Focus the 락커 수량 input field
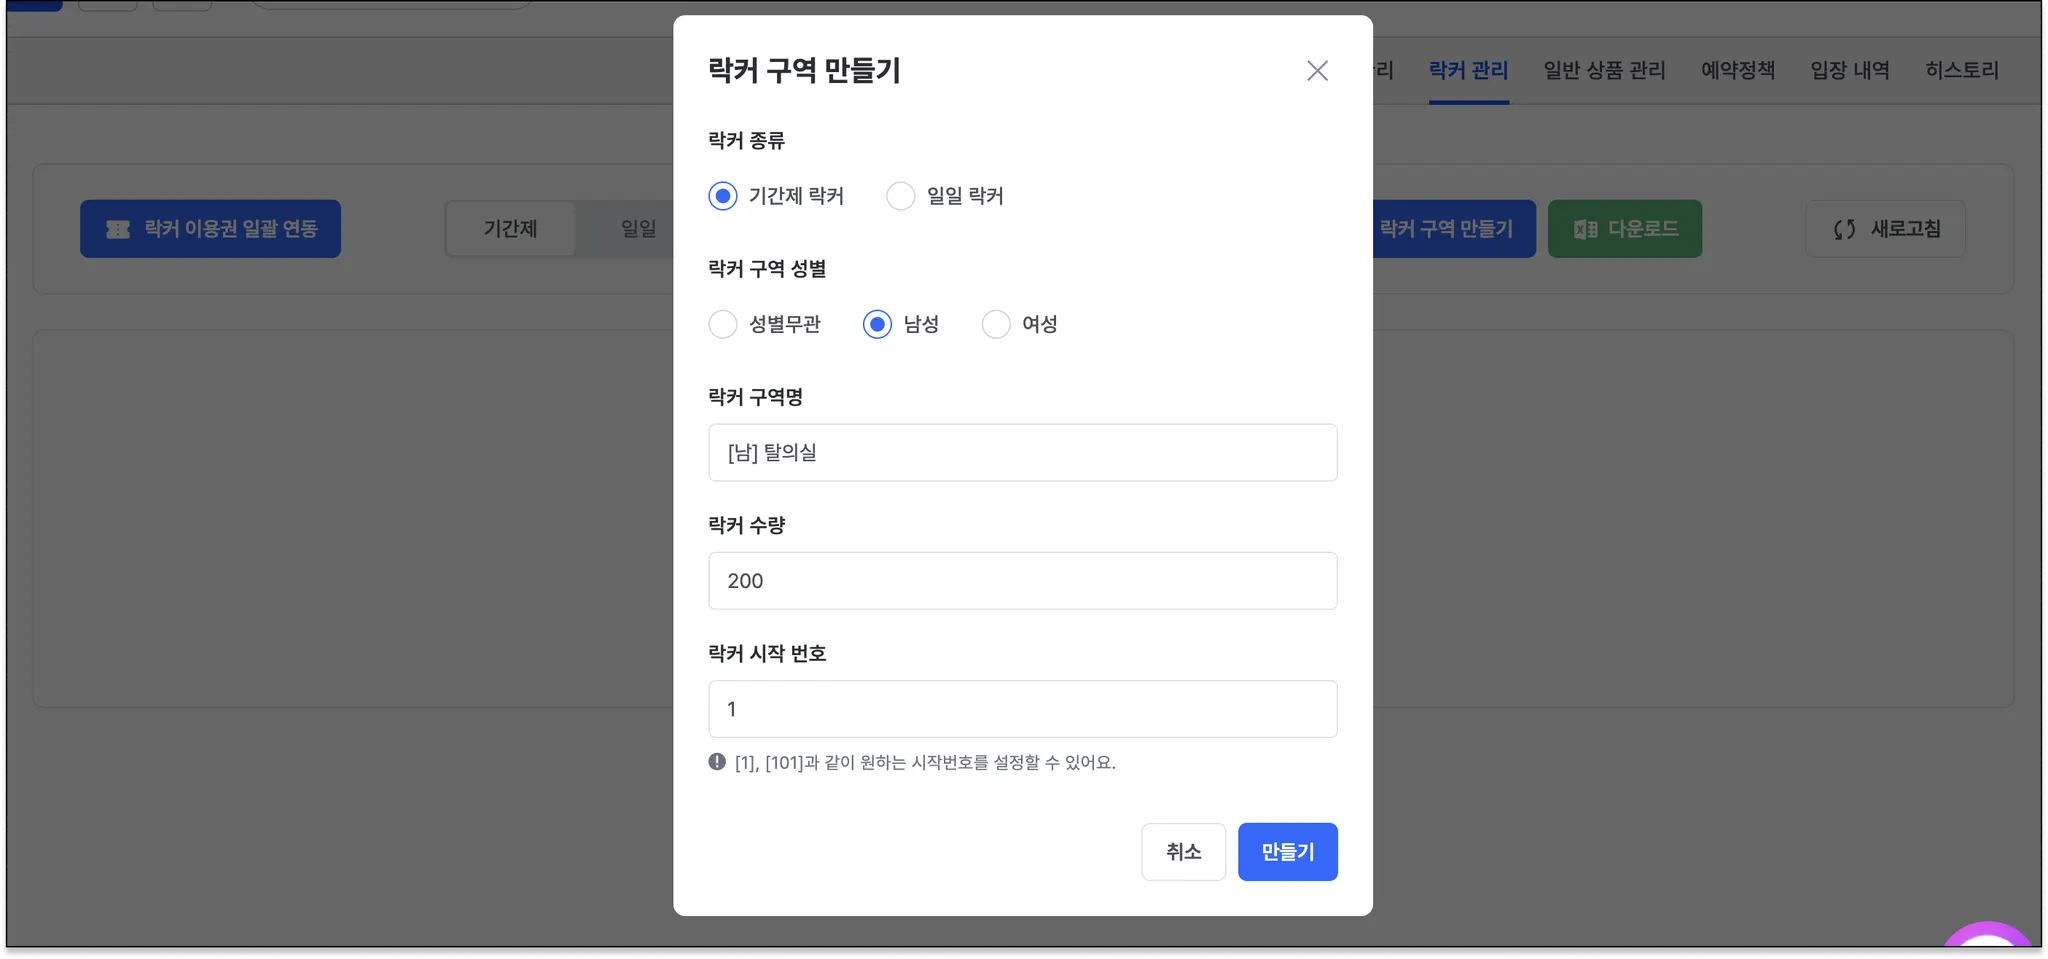This screenshot has width=2048, height=959. (1022, 581)
